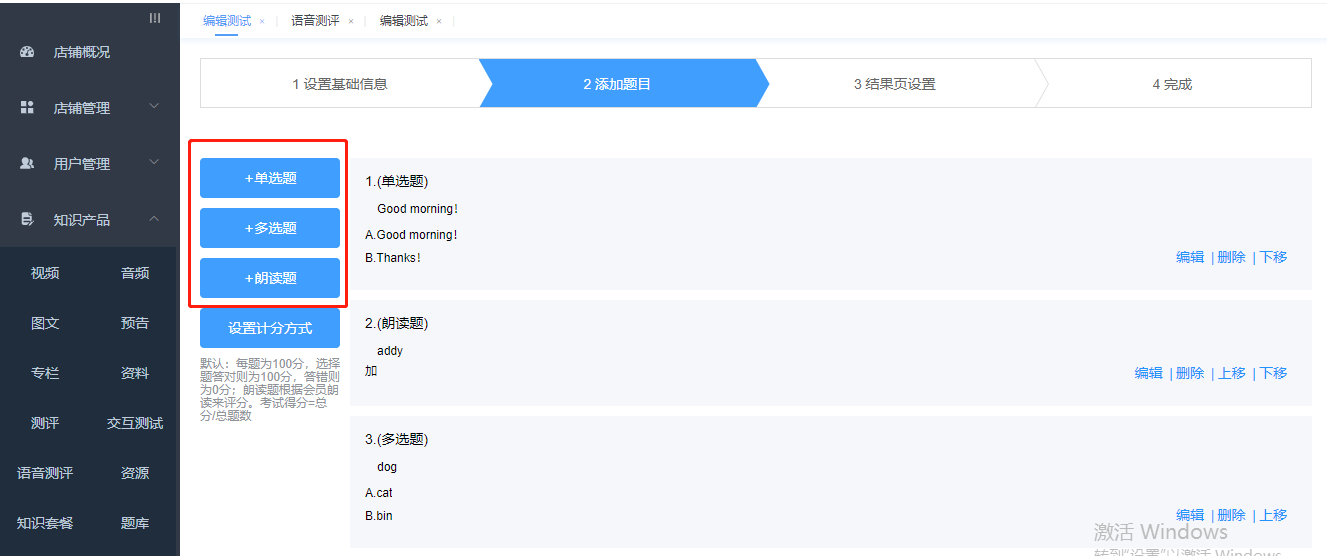This screenshot has height=556, width=1327.
Task: Click the 店铺管理 grid icon
Action: pos(27,108)
